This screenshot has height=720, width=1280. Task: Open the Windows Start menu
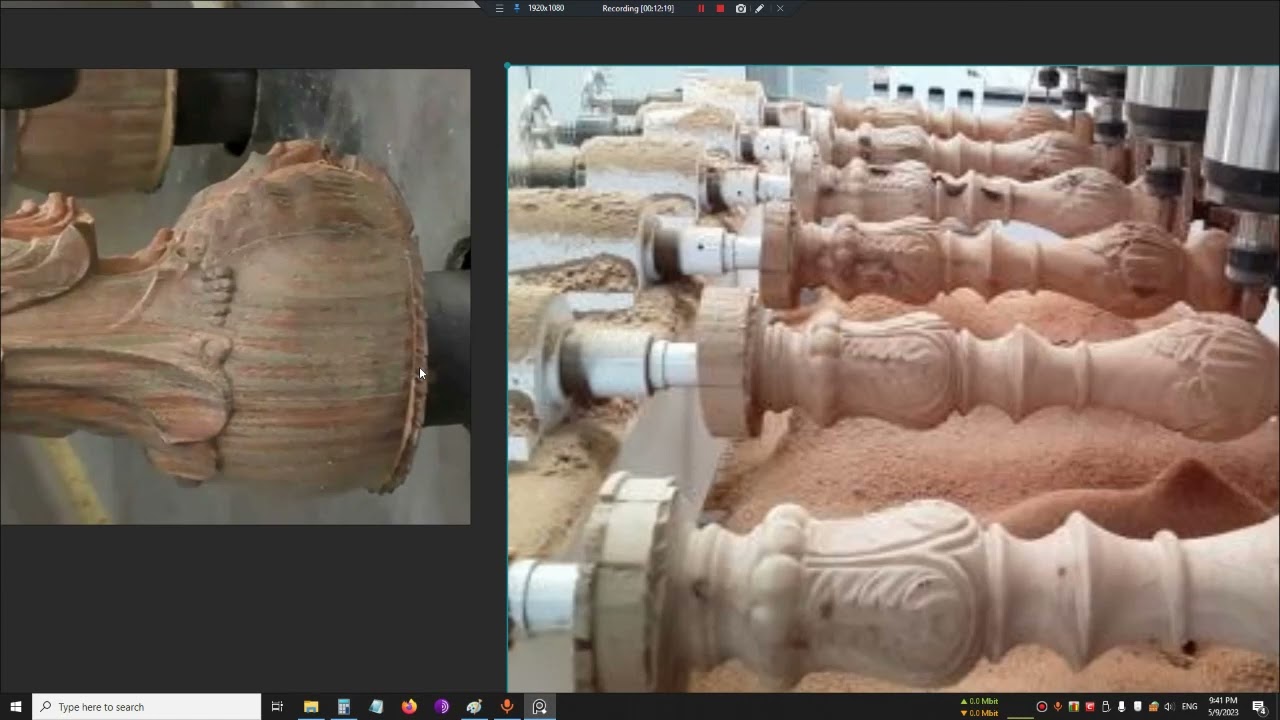16,706
